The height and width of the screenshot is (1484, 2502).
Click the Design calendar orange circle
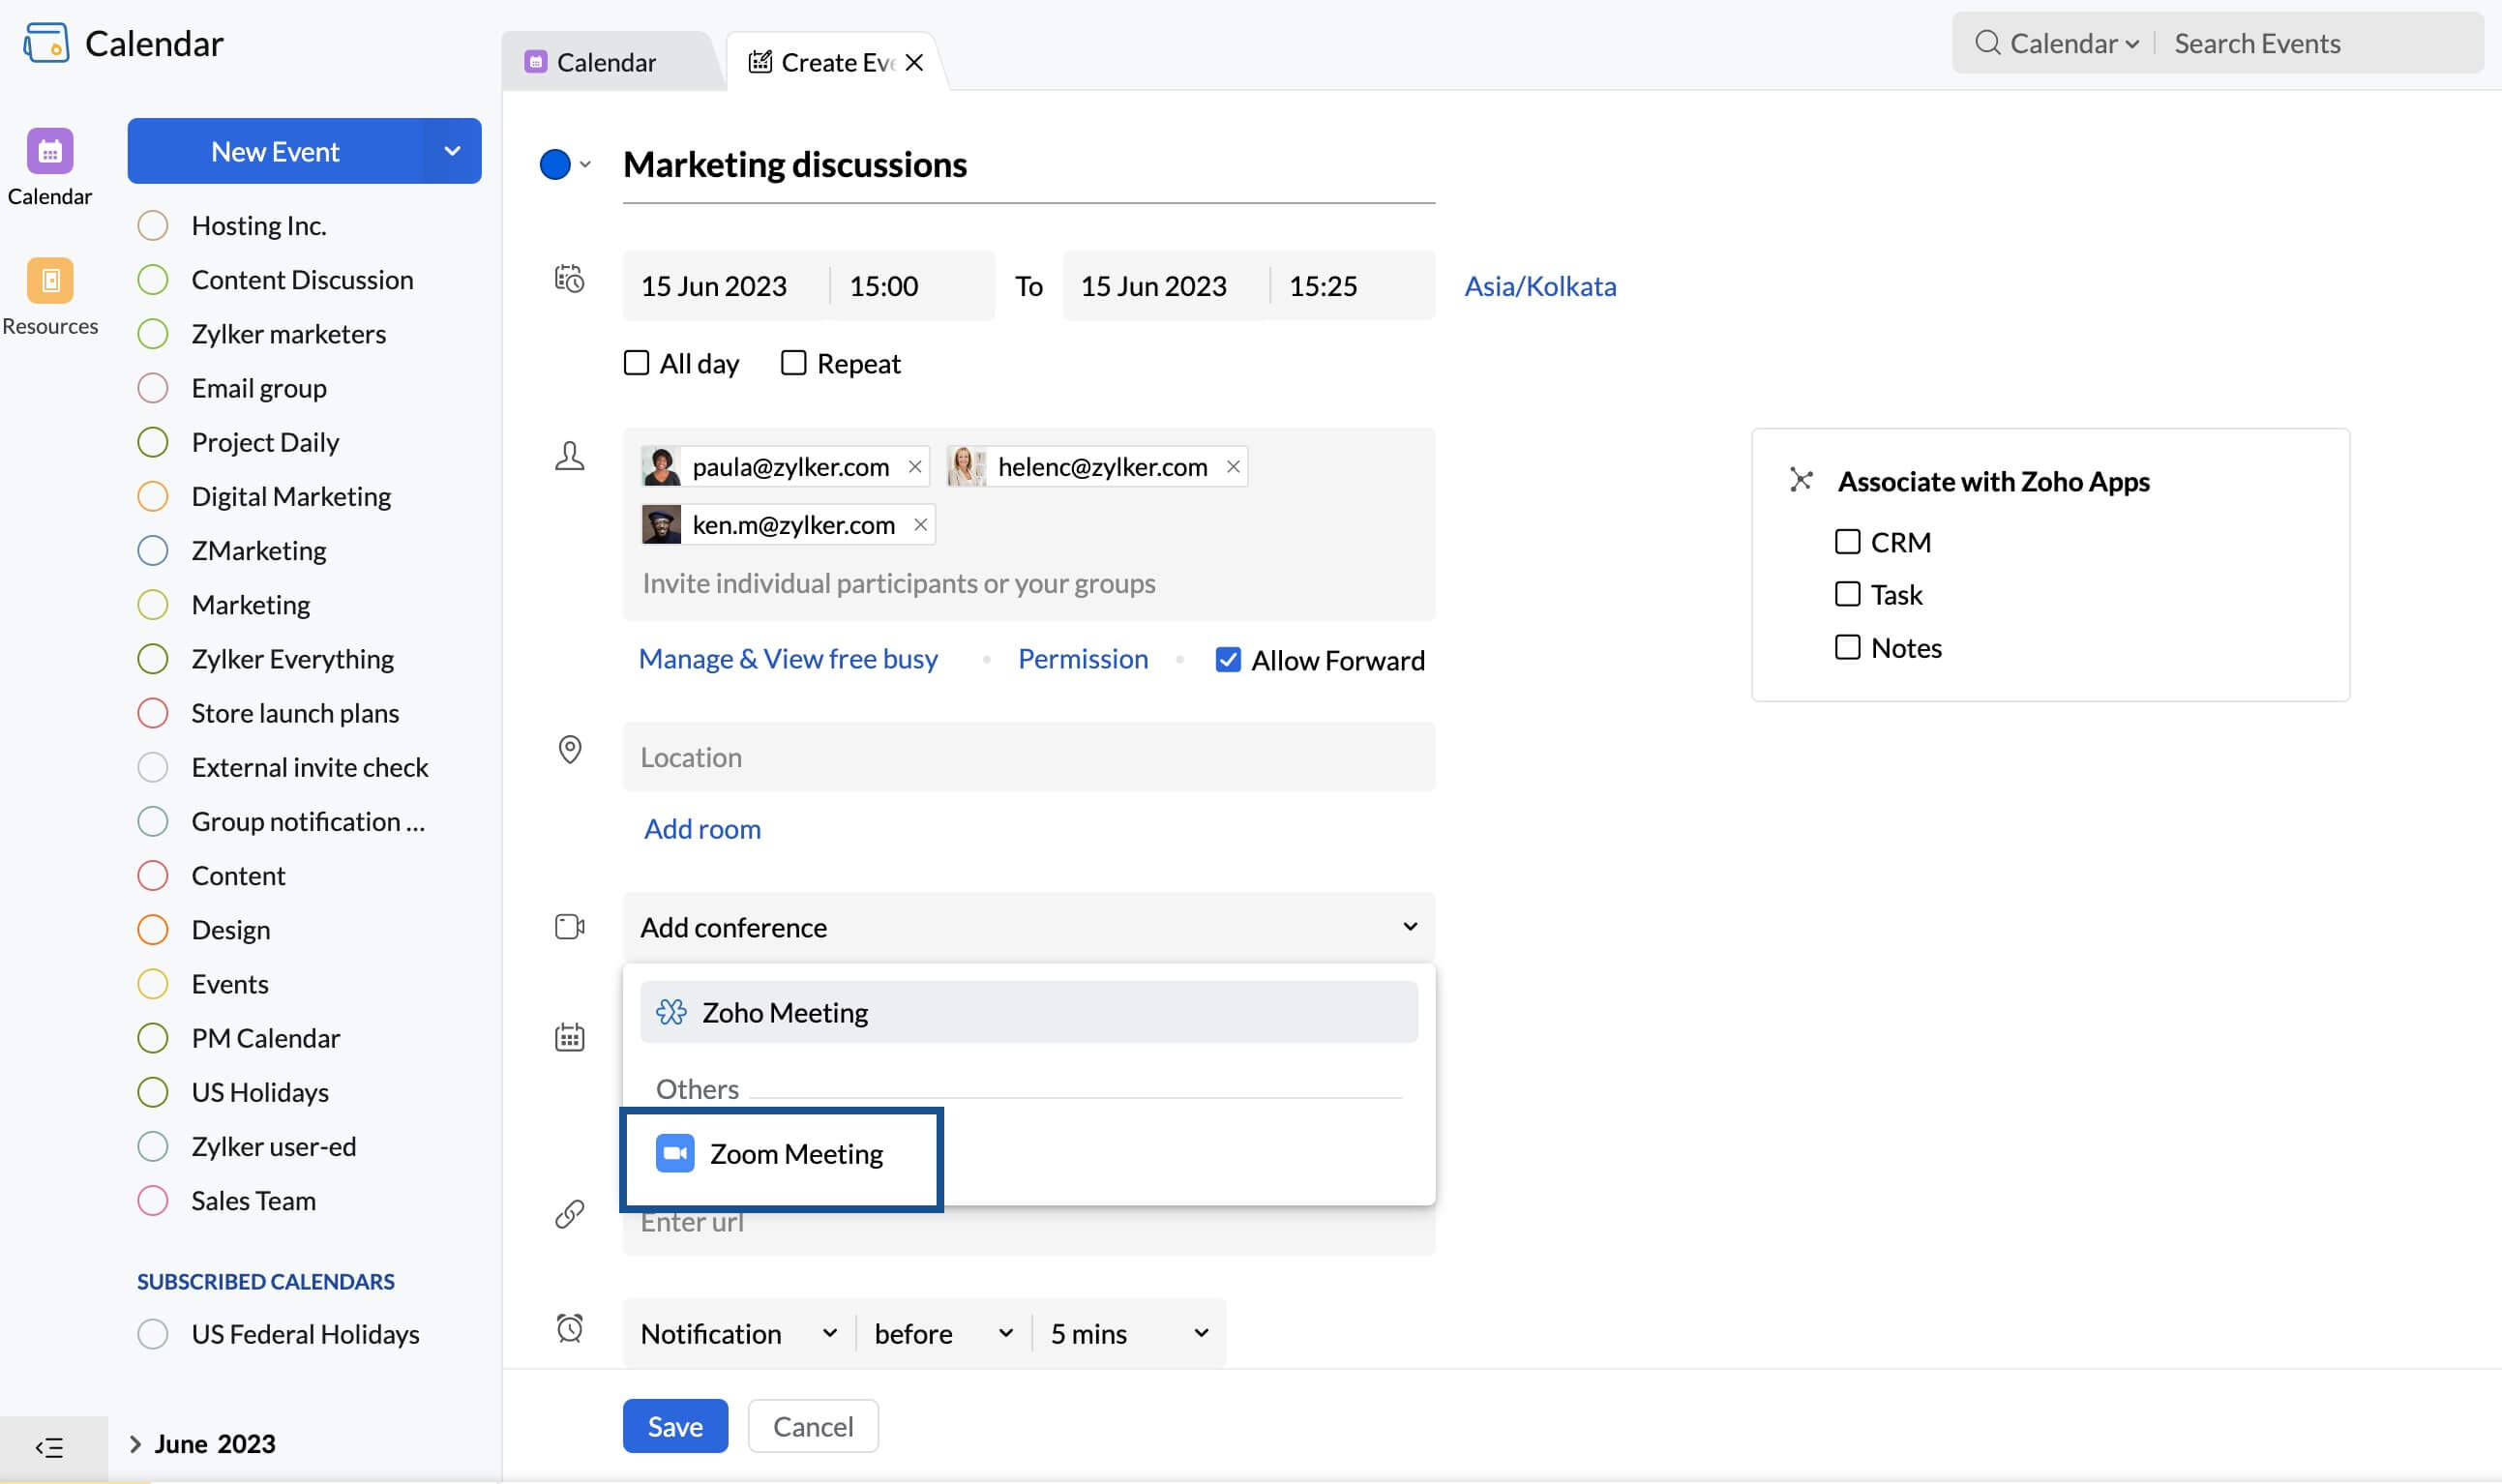click(x=153, y=930)
